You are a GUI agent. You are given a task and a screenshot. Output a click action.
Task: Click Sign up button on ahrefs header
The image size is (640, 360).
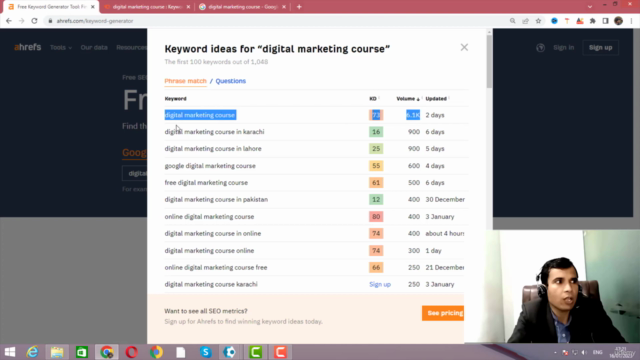(600, 47)
